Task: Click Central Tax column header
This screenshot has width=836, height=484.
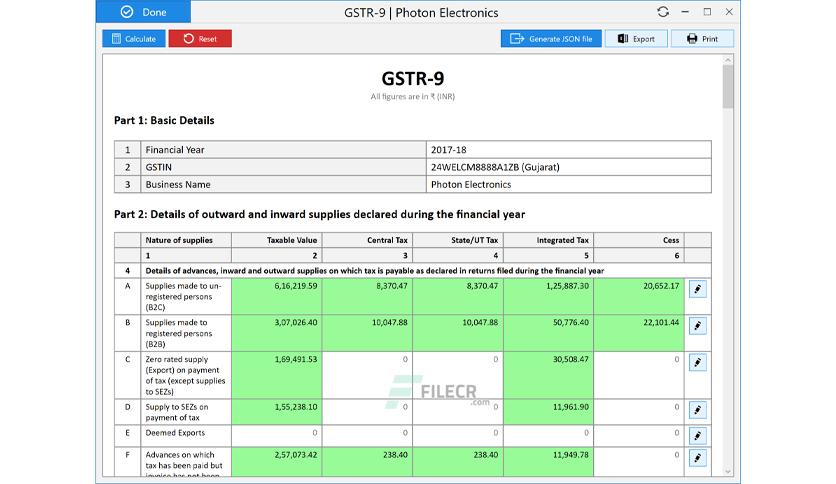Action: coord(367,240)
